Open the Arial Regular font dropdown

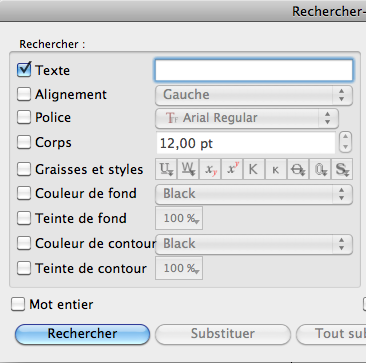click(x=247, y=118)
